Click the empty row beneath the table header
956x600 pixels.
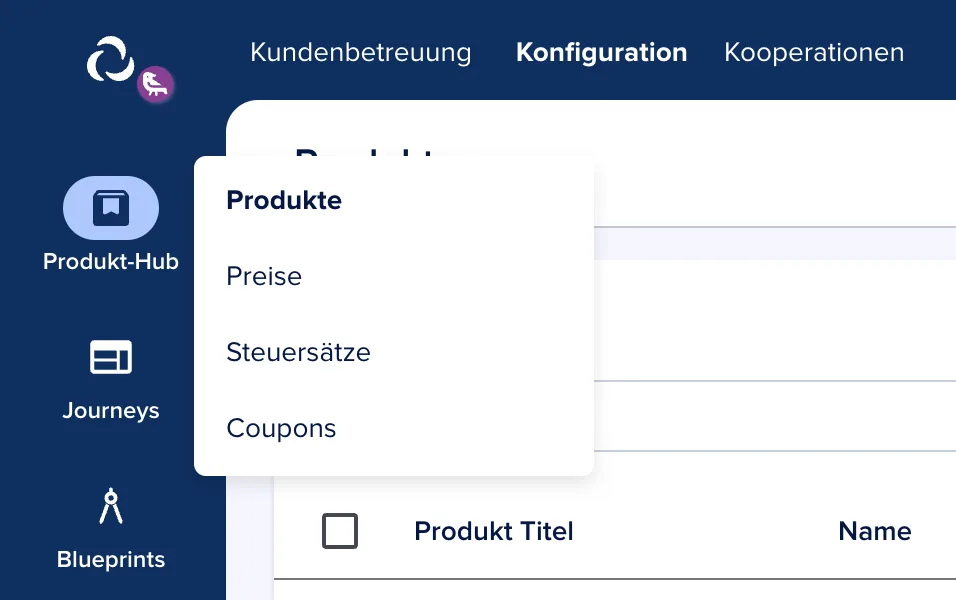pyautogui.click(x=615, y=590)
